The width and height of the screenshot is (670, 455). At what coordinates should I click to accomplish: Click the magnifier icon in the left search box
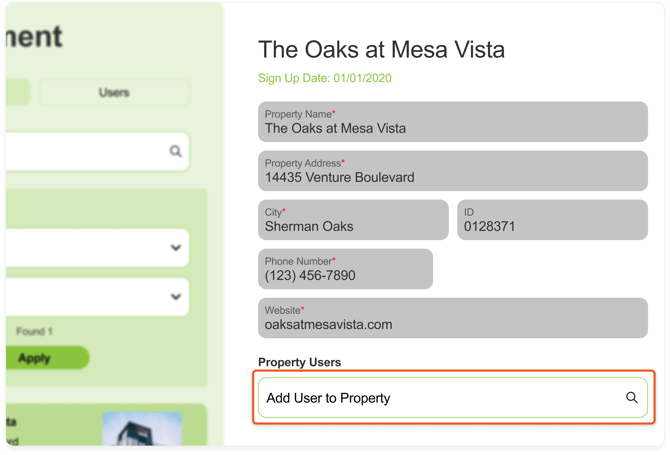pyautogui.click(x=175, y=152)
